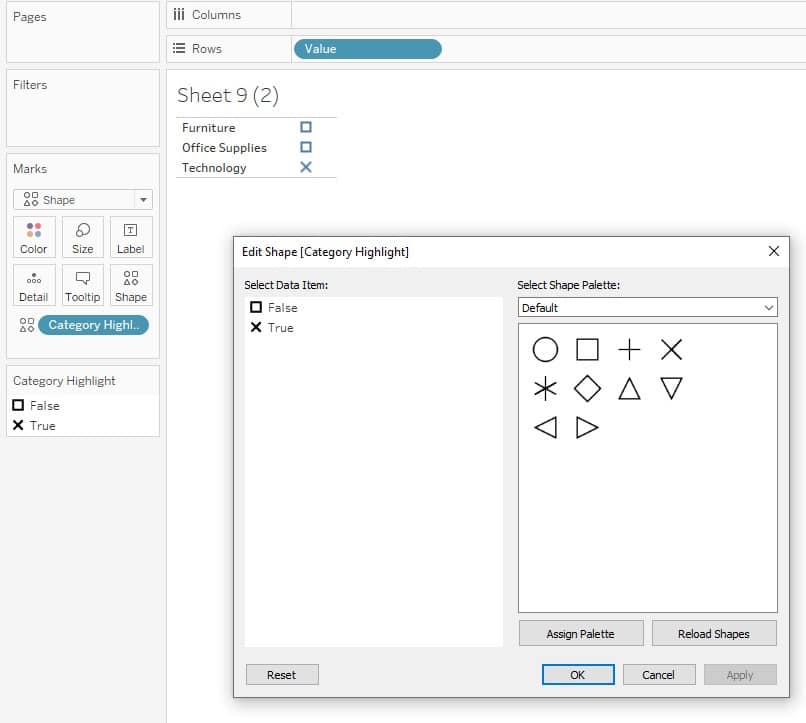Viewport: 806px width, 723px height.
Task: Click the Category Highlight pill on Marks
Action: (x=94, y=325)
